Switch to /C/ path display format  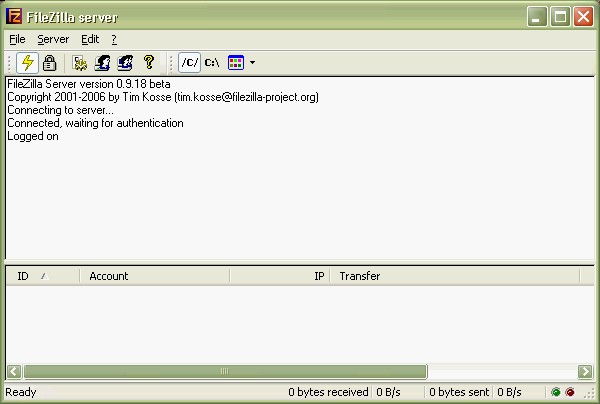click(189, 62)
